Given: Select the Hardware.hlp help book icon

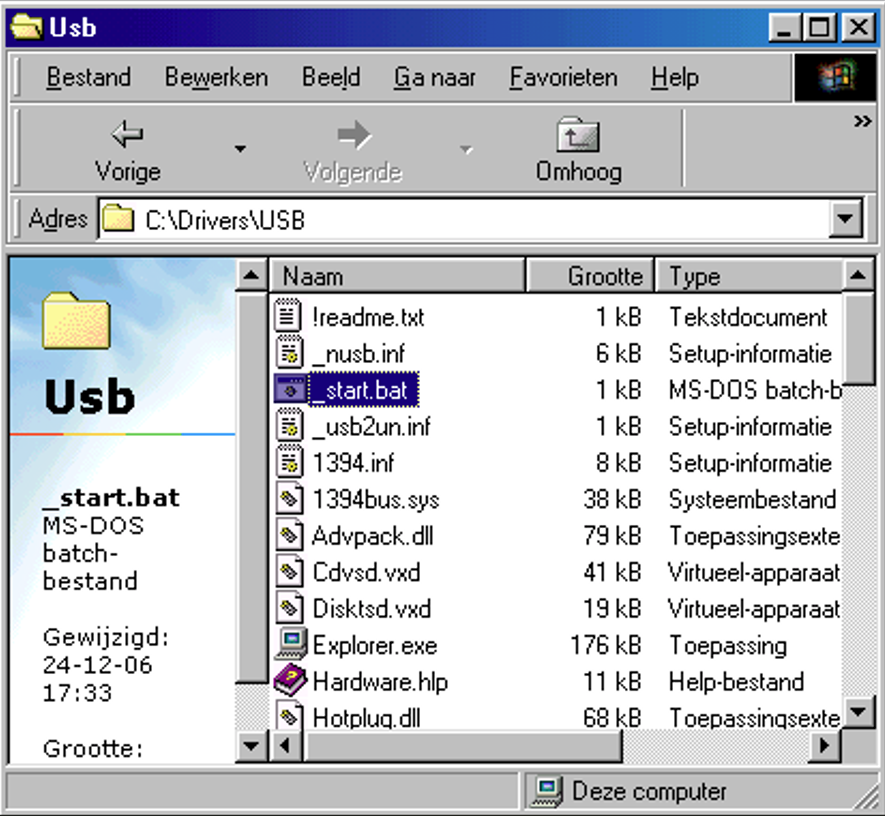Looking at the screenshot, I should pos(290,680).
